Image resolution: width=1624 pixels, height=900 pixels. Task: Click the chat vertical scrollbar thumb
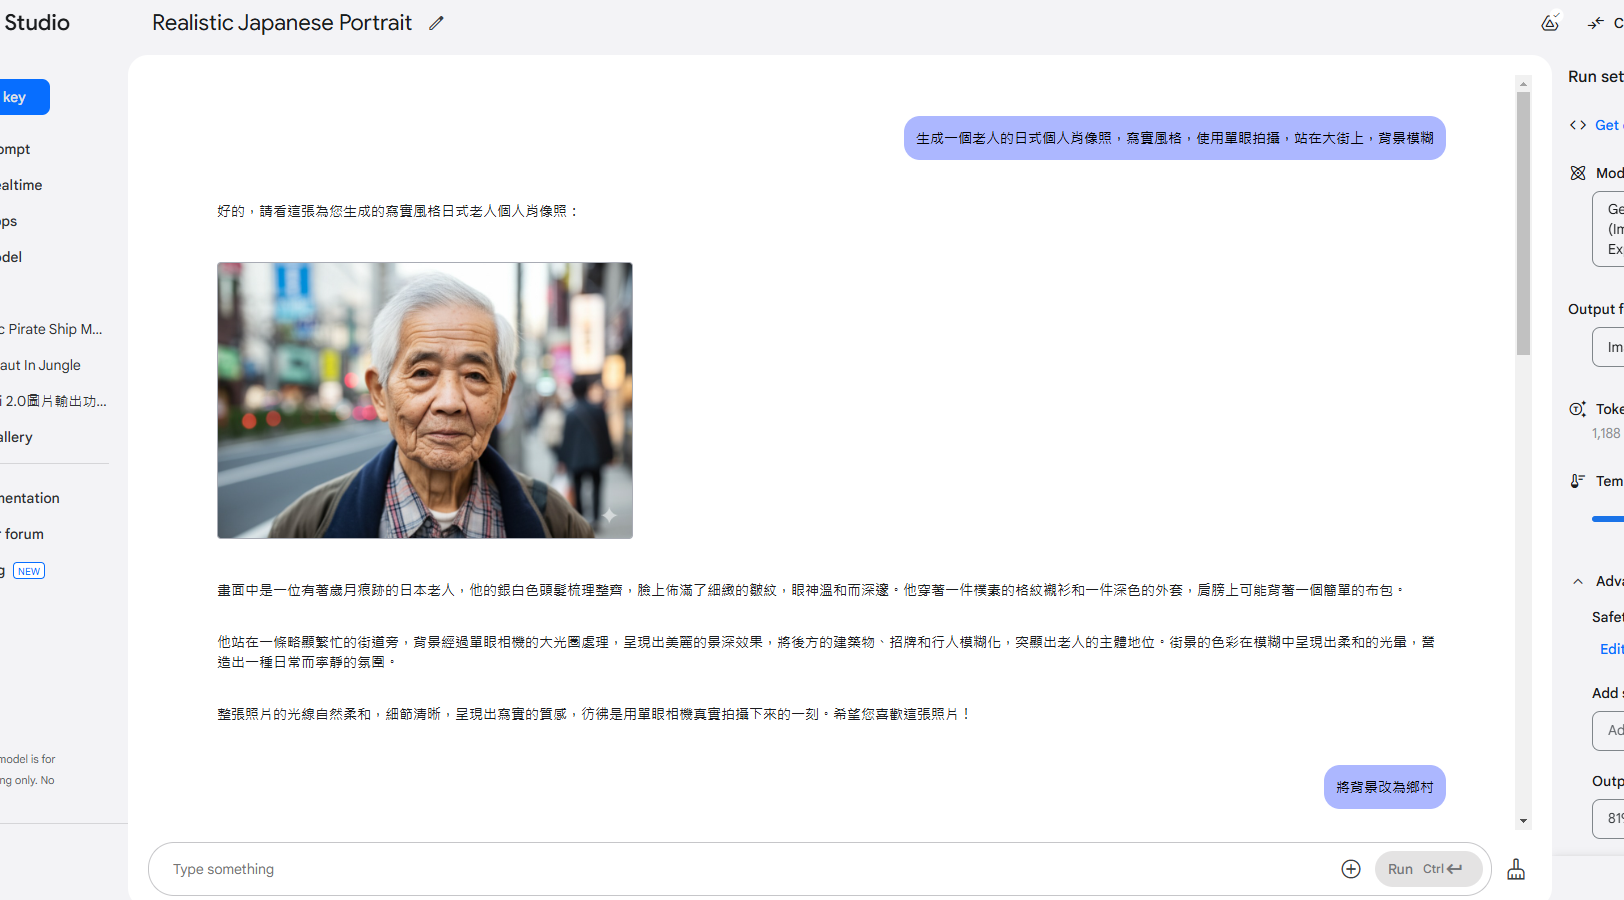click(1523, 223)
